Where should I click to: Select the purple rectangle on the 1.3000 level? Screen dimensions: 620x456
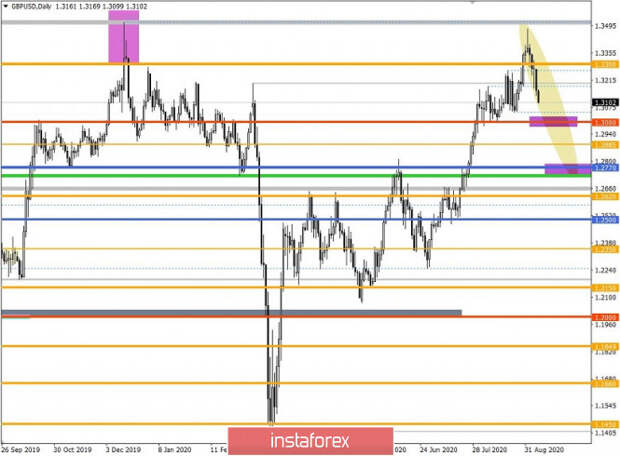[553, 122]
